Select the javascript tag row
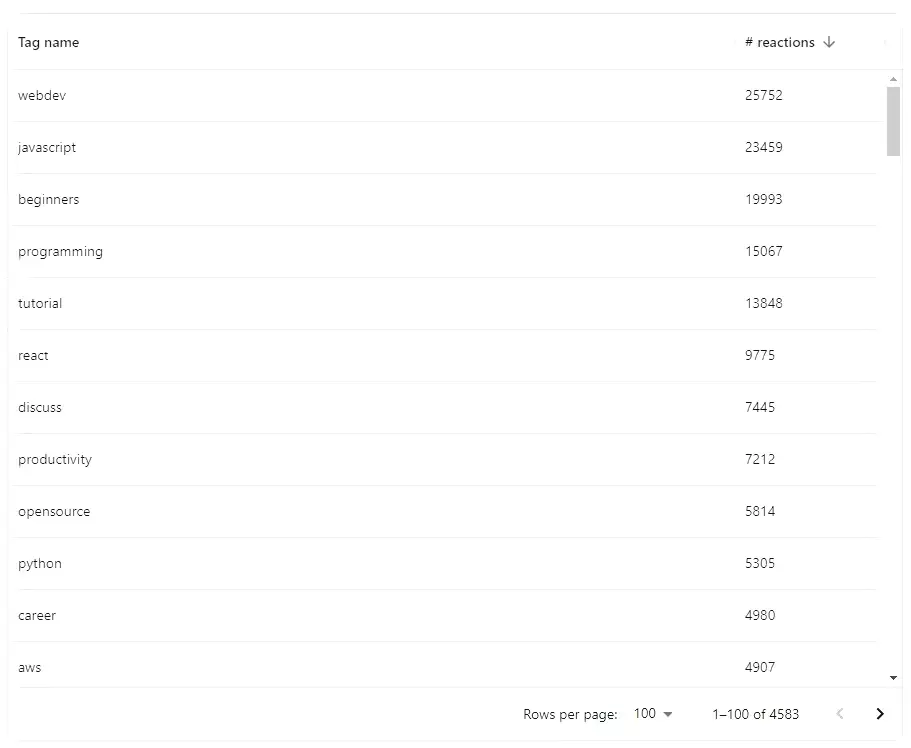The height and width of the screenshot is (748, 911). point(47,147)
